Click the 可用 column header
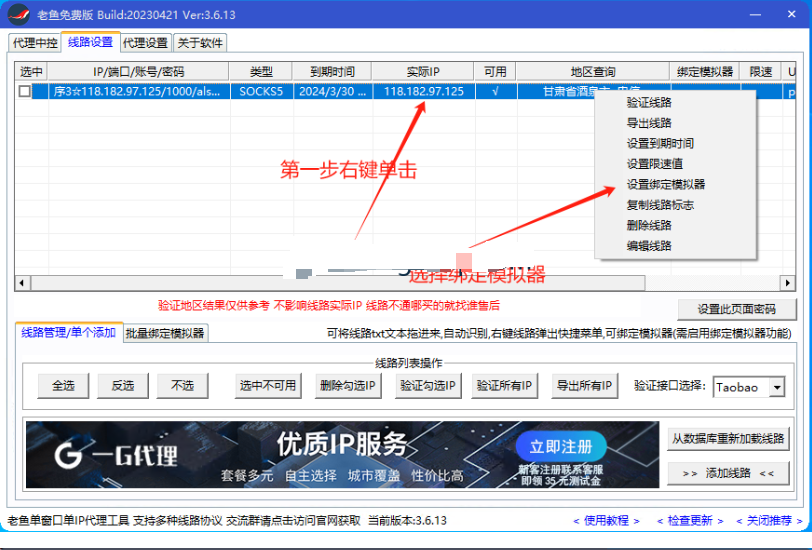Image resolution: width=812 pixels, height=550 pixels. [495, 71]
